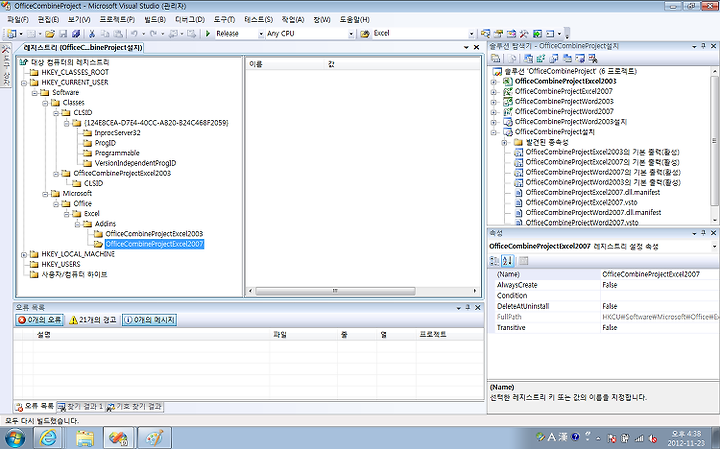Open Toolbox via wrench-hammer toolbar icon

point(524,34)
